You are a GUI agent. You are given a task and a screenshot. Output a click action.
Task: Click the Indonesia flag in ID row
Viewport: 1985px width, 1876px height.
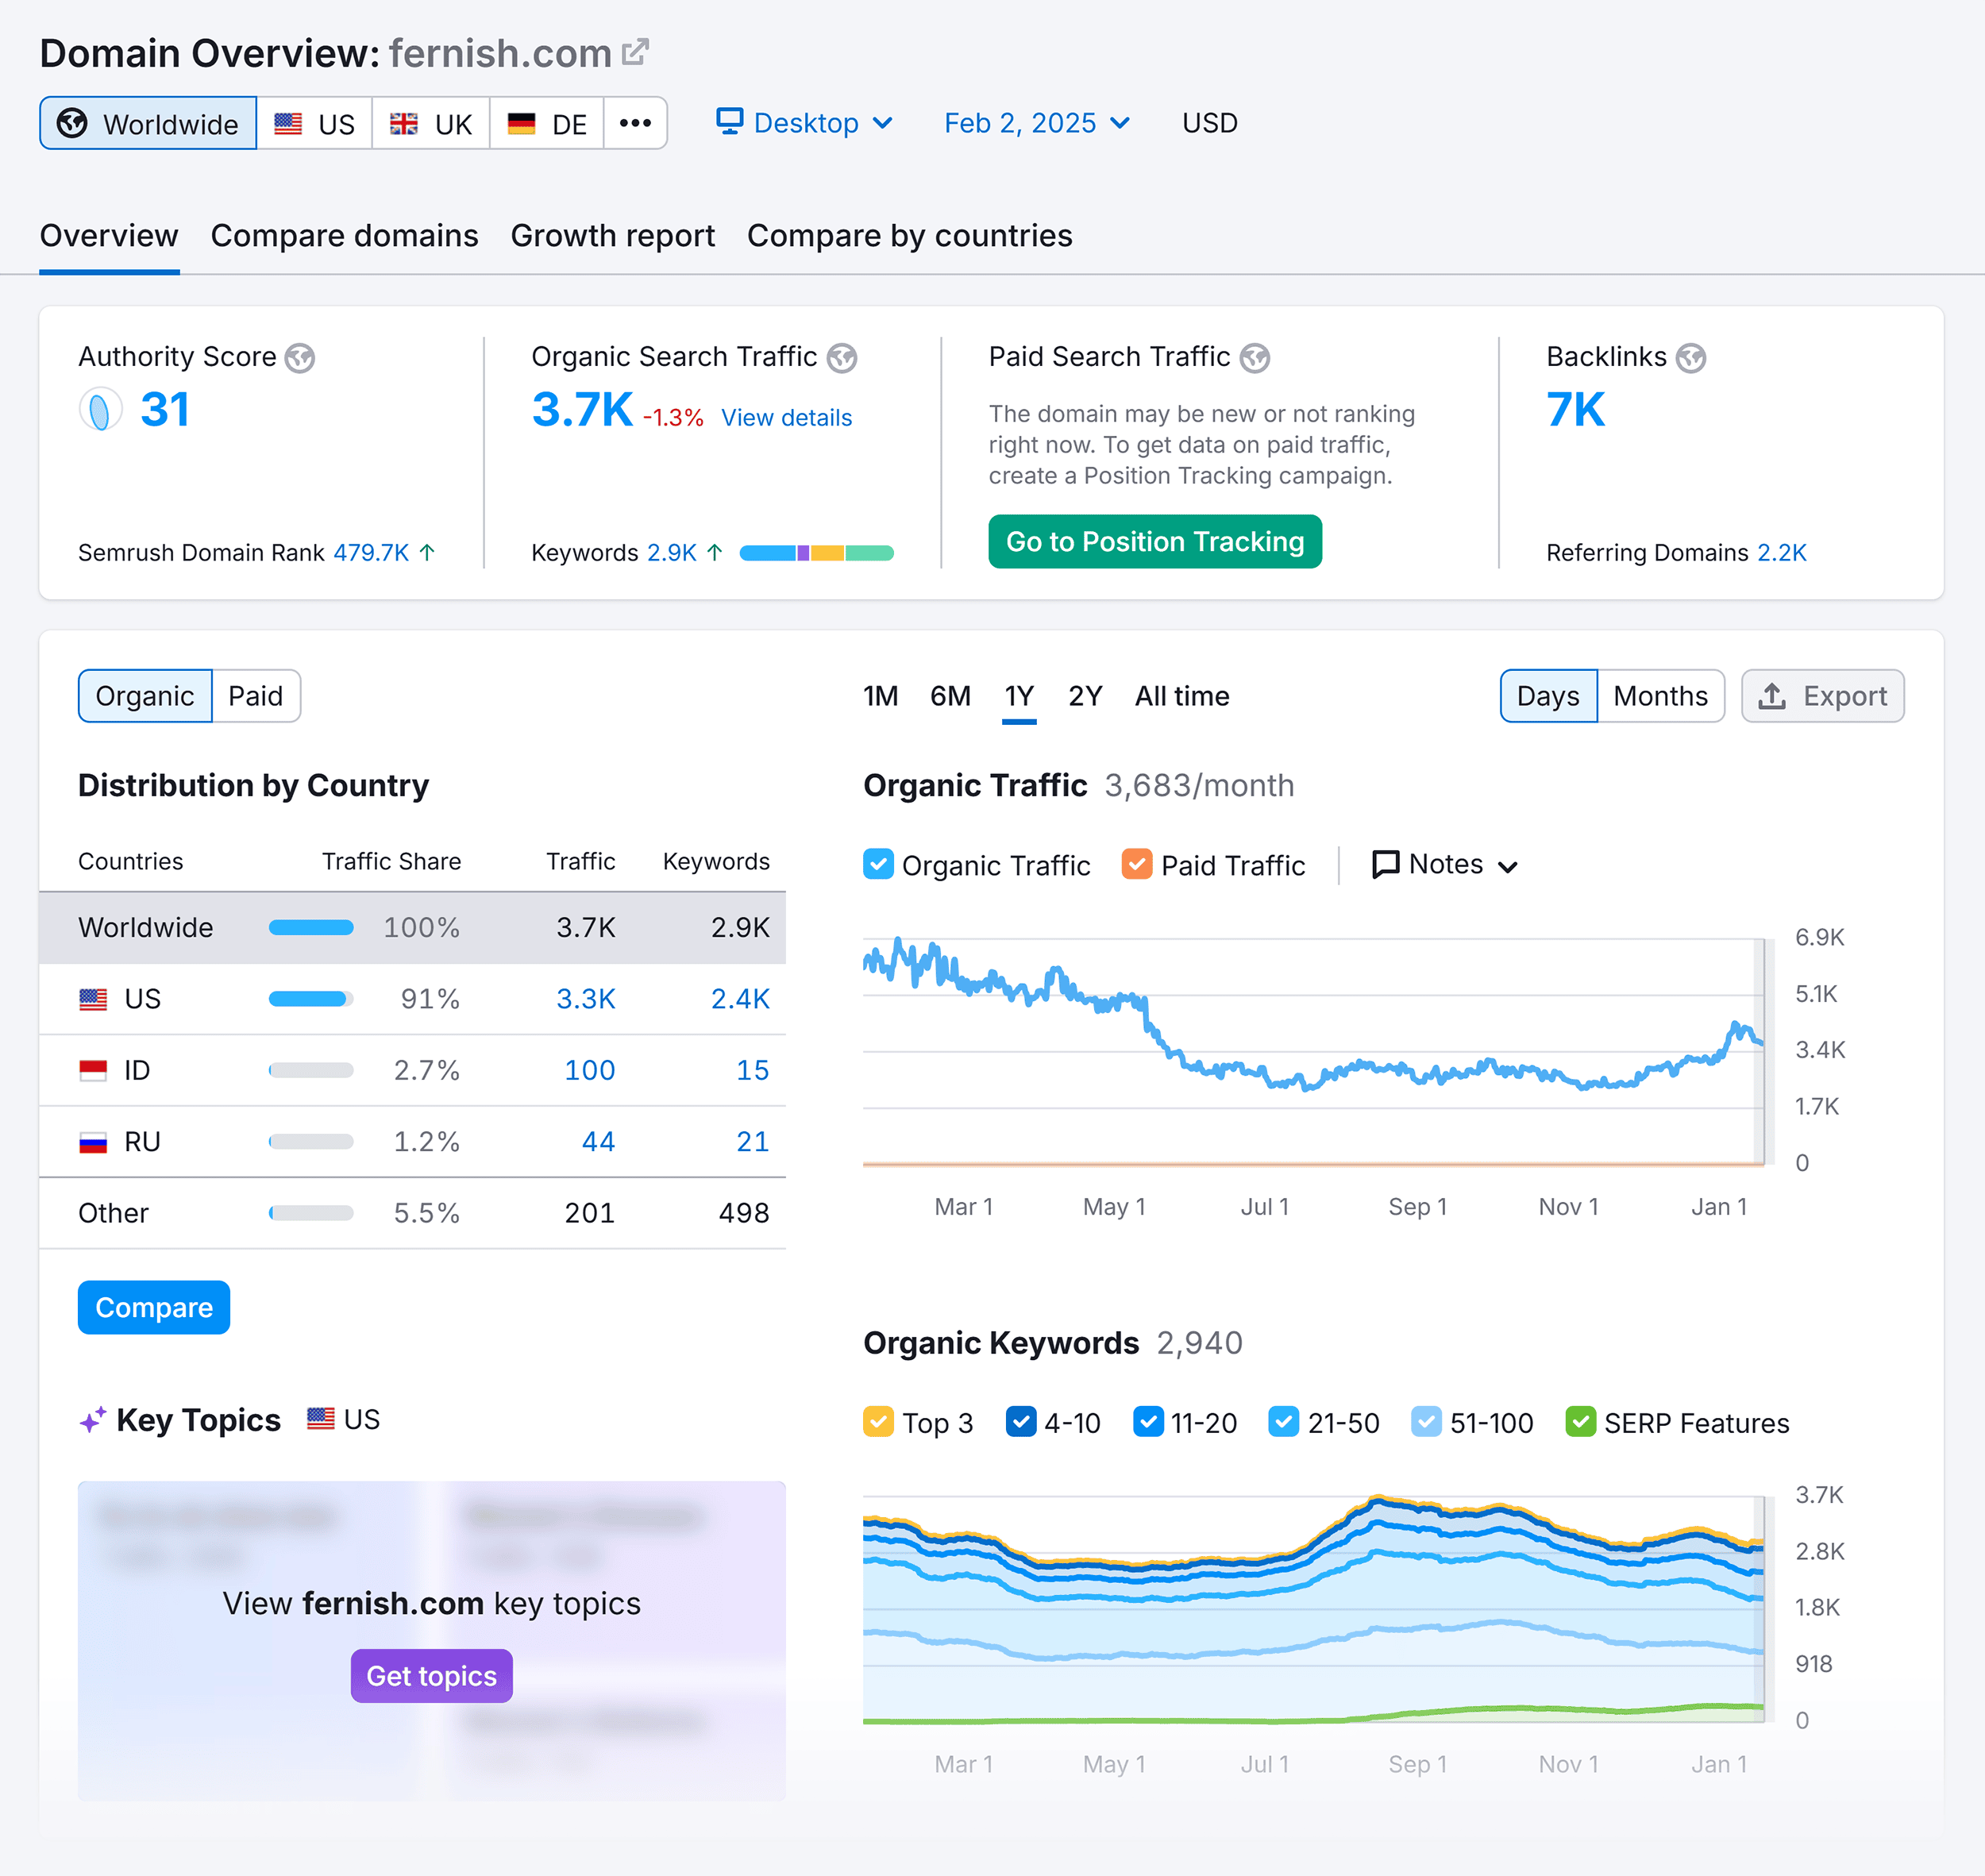93,1071
